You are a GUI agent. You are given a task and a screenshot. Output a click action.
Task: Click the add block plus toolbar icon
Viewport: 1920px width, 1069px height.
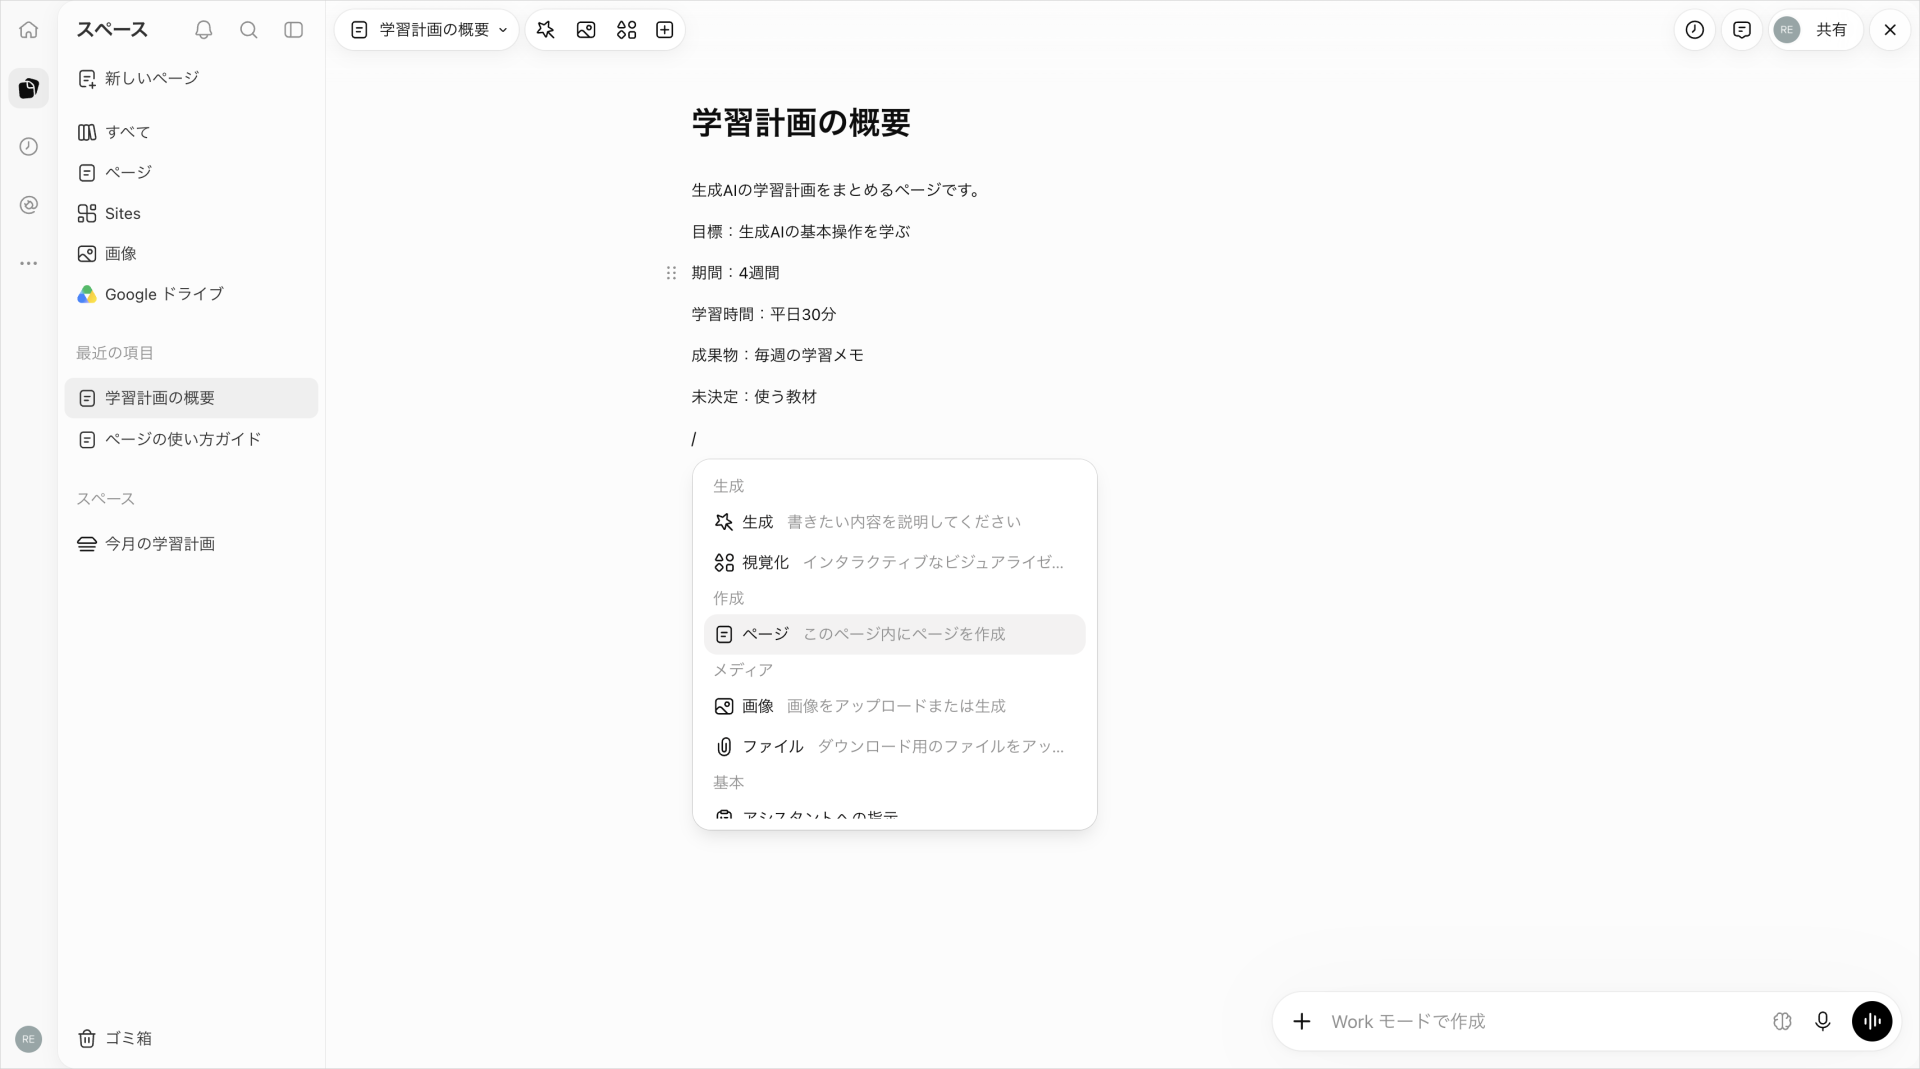point(665,30)
